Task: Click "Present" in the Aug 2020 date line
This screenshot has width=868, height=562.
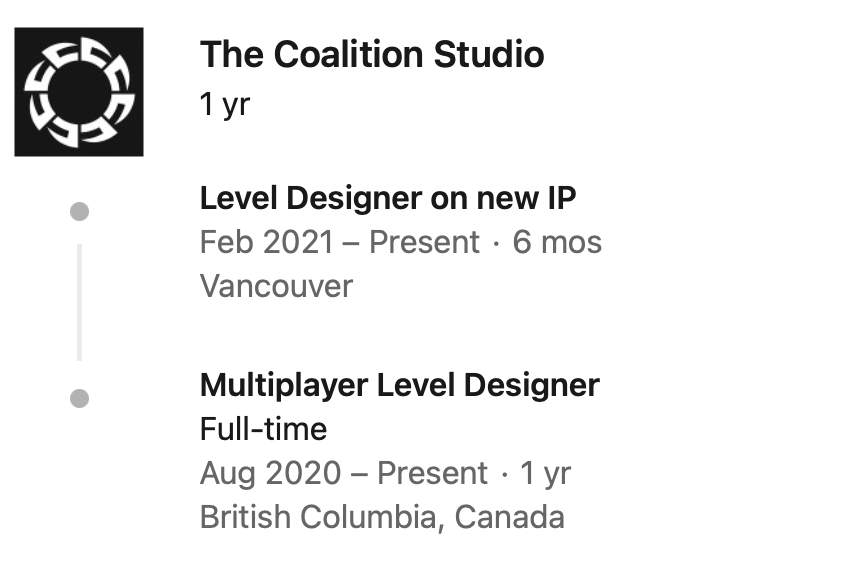Action: tap(432, 474)
